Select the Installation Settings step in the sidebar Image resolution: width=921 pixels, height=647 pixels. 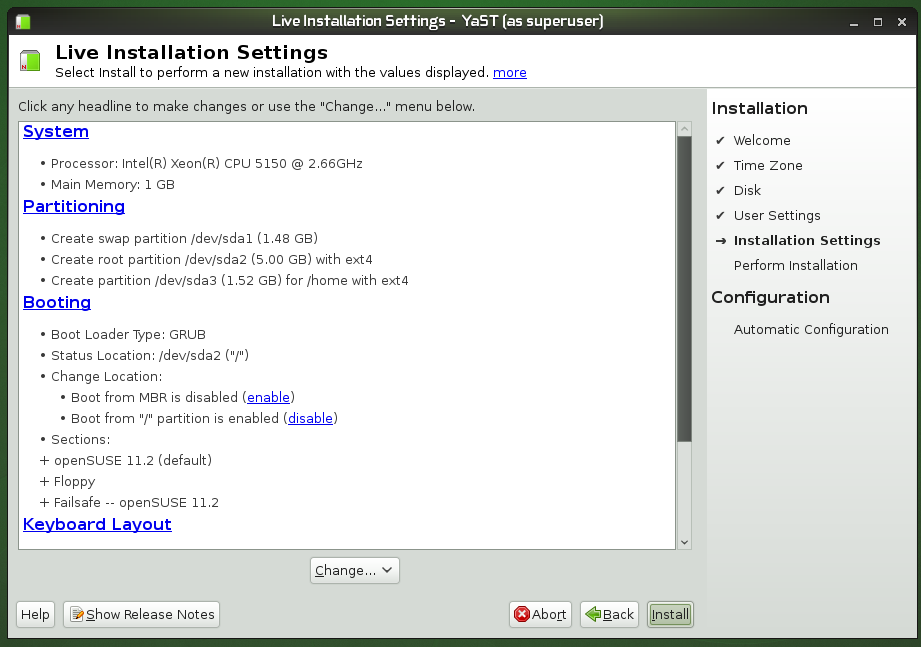[x=807, y=241]
